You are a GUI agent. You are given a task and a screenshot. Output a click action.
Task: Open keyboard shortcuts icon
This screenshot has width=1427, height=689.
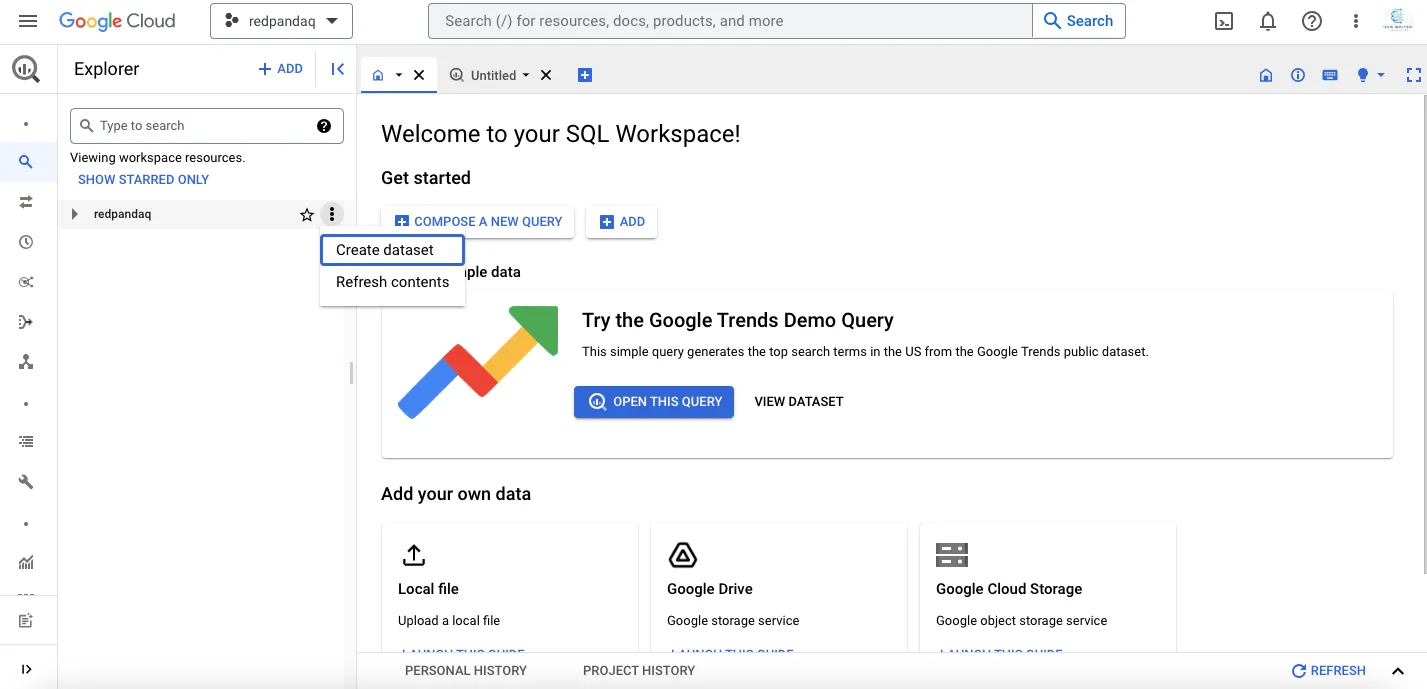coord(1330,75)
